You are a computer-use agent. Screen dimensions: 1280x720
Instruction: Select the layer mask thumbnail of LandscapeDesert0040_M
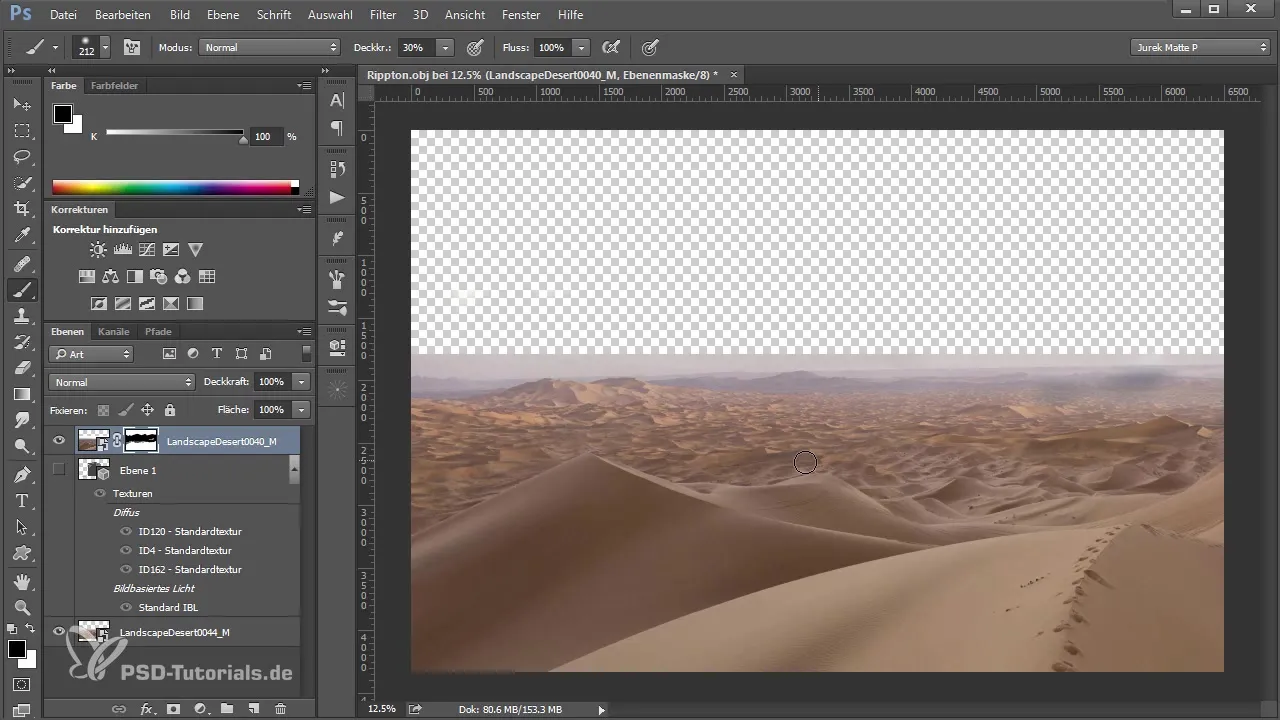coord(141,440)
